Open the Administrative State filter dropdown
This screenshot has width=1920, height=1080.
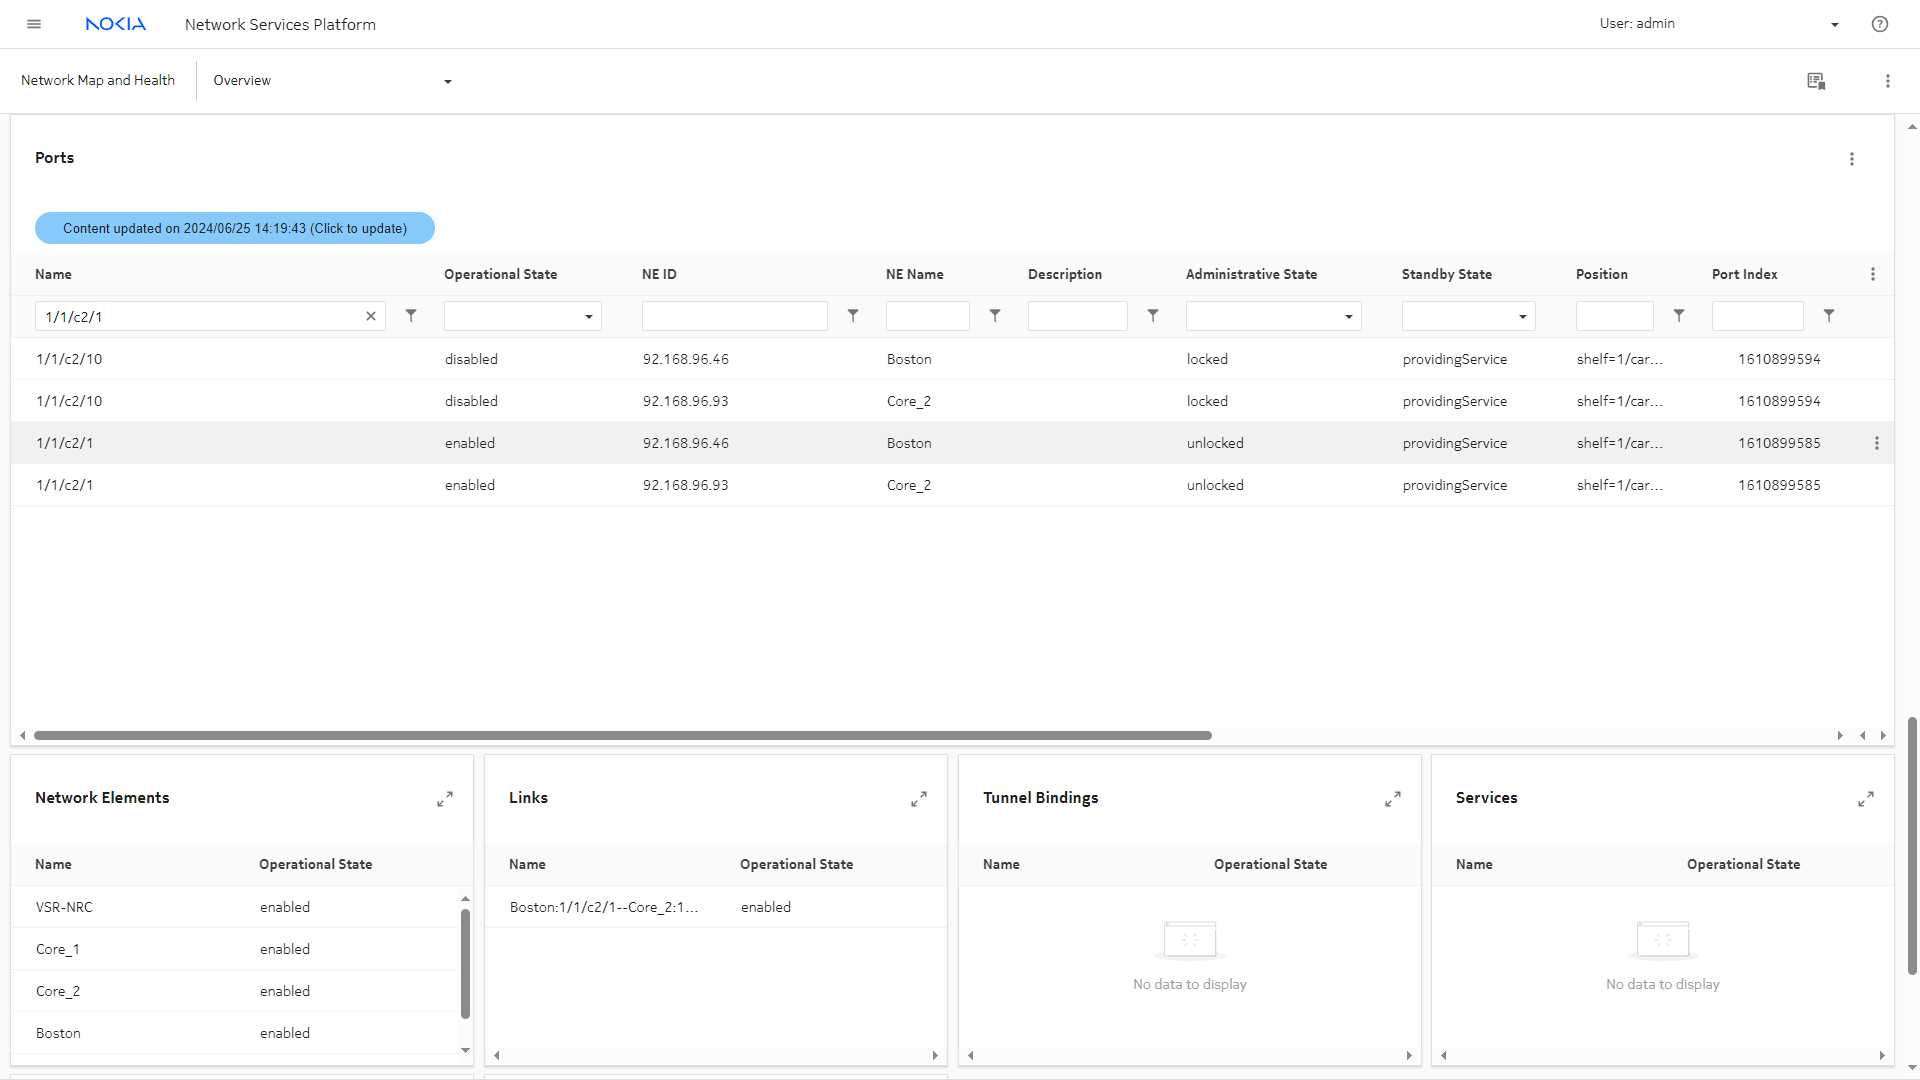coord(1273,317)
